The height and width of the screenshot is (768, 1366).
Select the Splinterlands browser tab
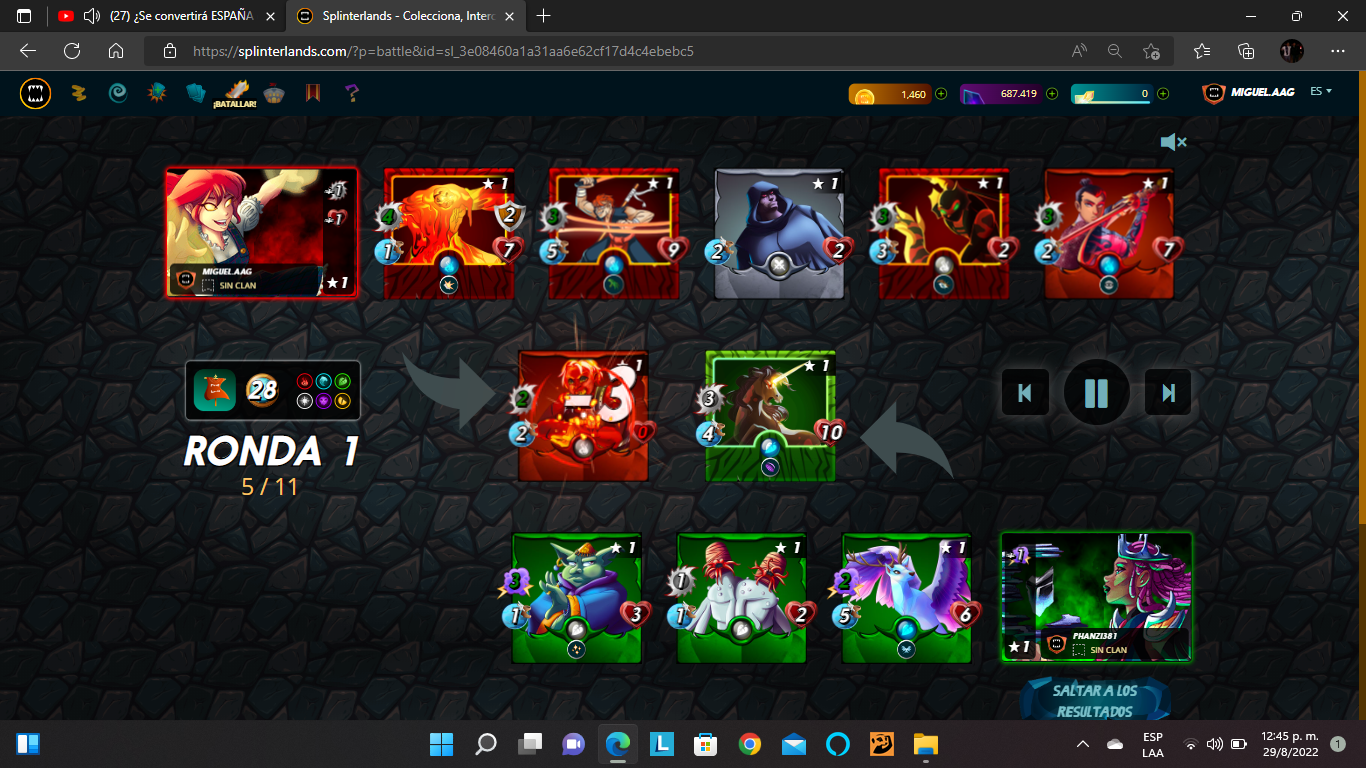coord(406,16)
